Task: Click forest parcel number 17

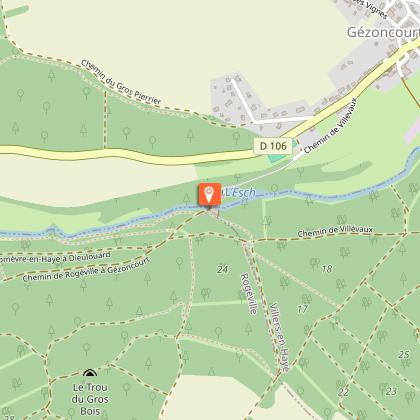Action: [x=302, y=309]
